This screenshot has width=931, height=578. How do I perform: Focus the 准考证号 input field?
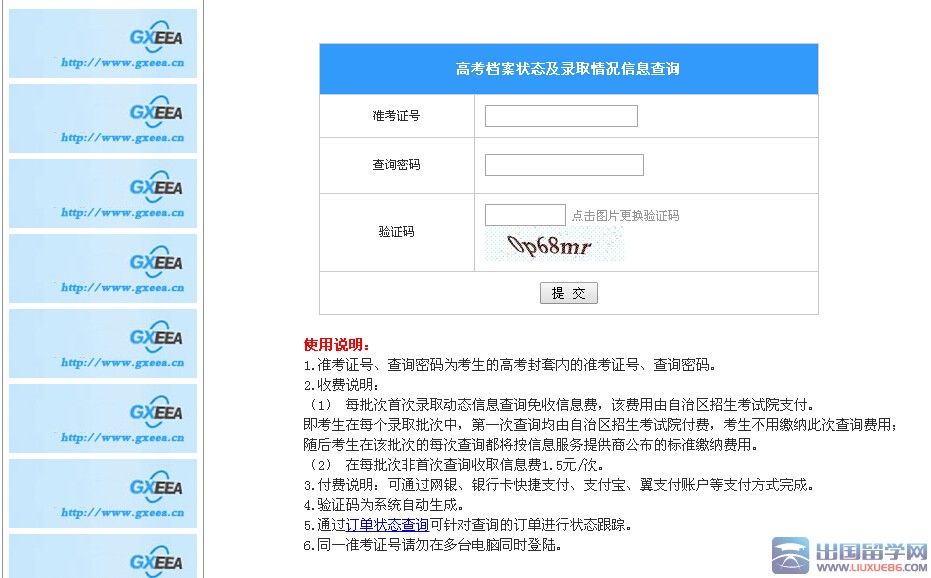click(x=561, y=116)
